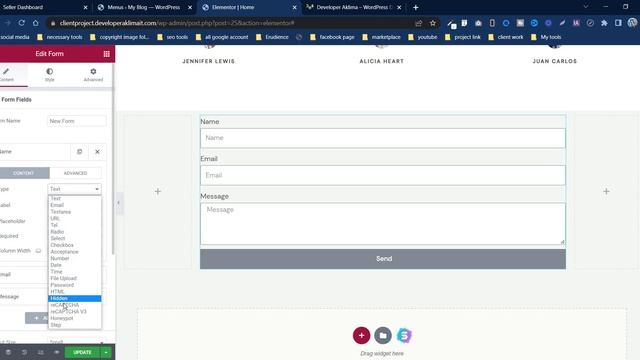Choose highlighted Hidden field type
This screenshot has width=640, height=360.
(74, 298)
